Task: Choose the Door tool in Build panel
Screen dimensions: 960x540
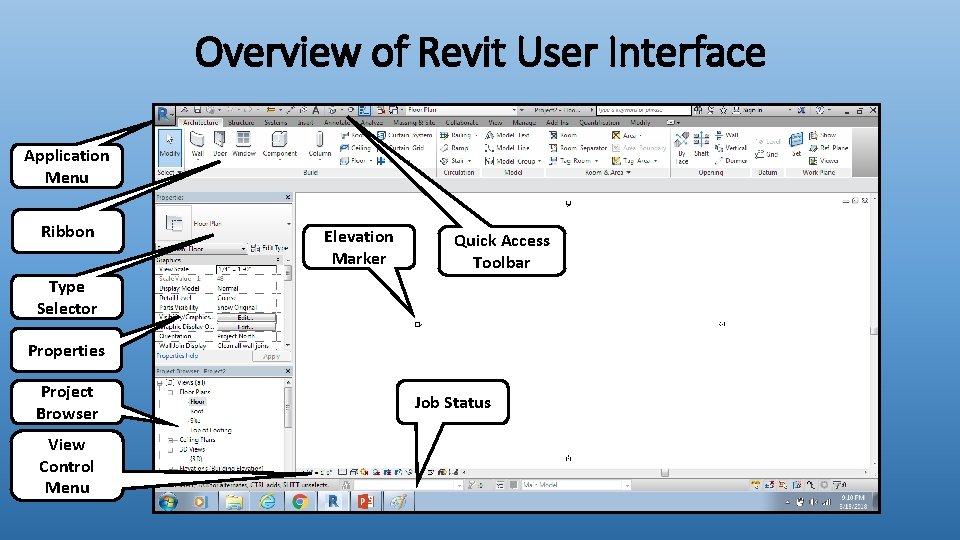Action: (x=220, y=145)
